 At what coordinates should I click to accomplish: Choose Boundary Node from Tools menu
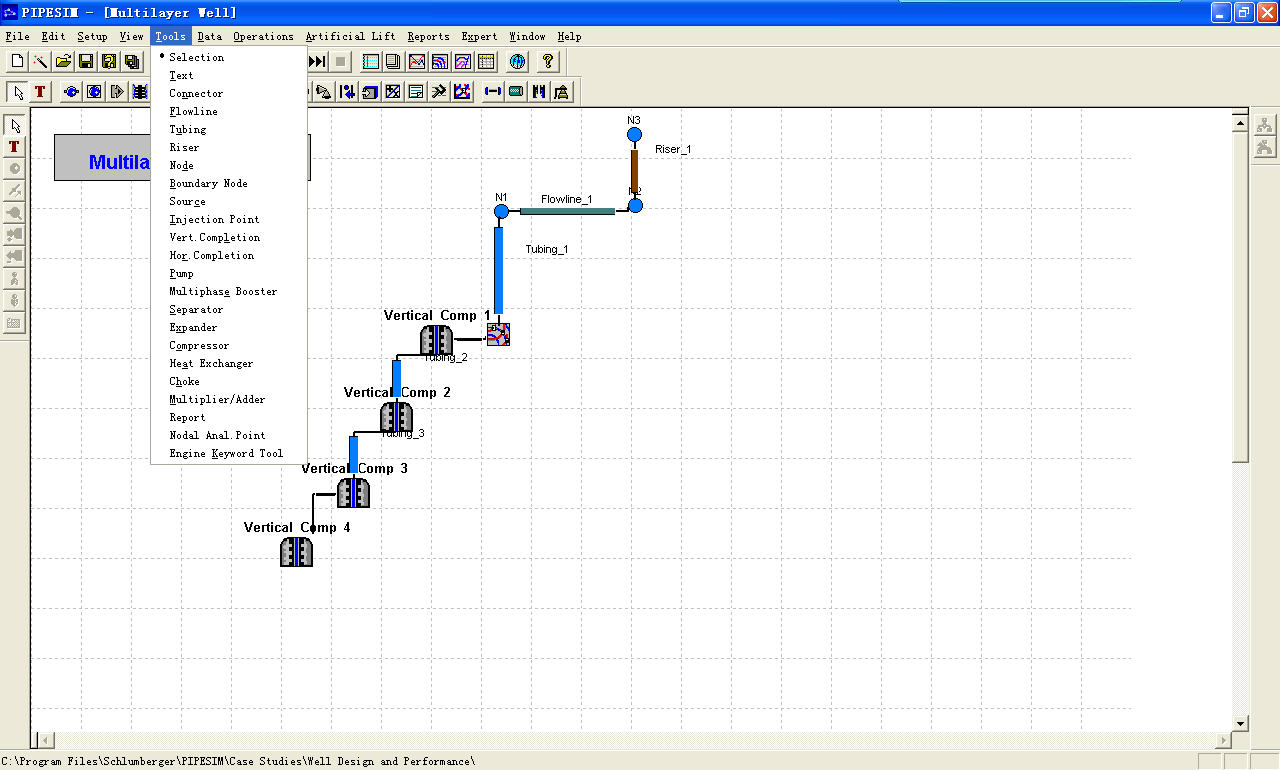229,183
